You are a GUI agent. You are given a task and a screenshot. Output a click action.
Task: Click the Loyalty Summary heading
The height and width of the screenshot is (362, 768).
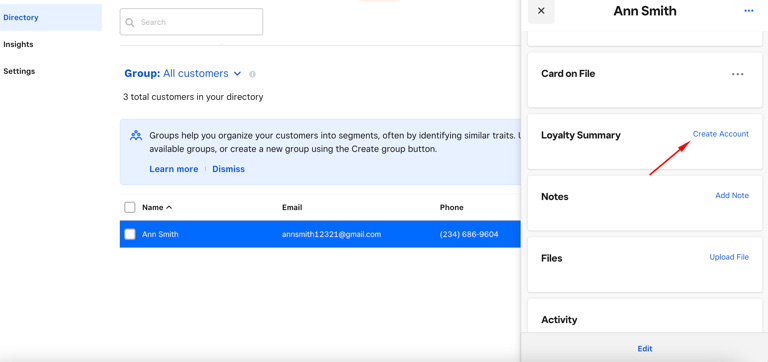[x=580, y=135]
